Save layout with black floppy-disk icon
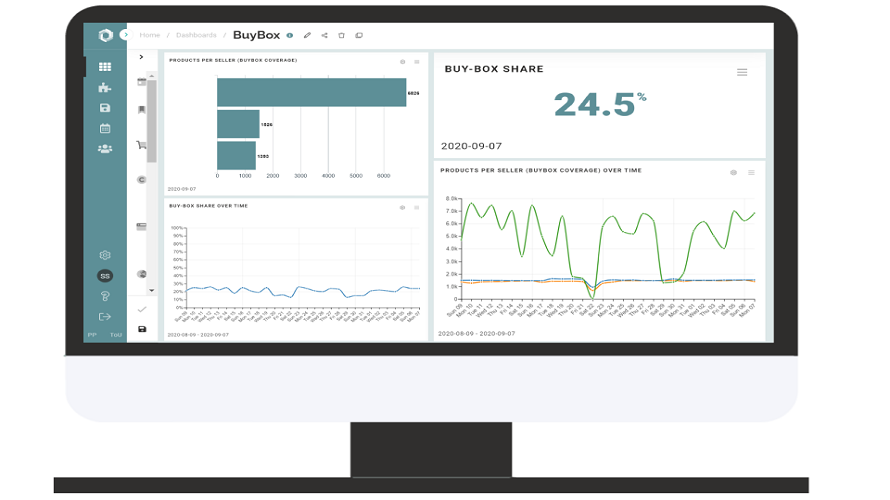Image resolution: width=890 pixels, height=500 pixels. tap(142, 329)
